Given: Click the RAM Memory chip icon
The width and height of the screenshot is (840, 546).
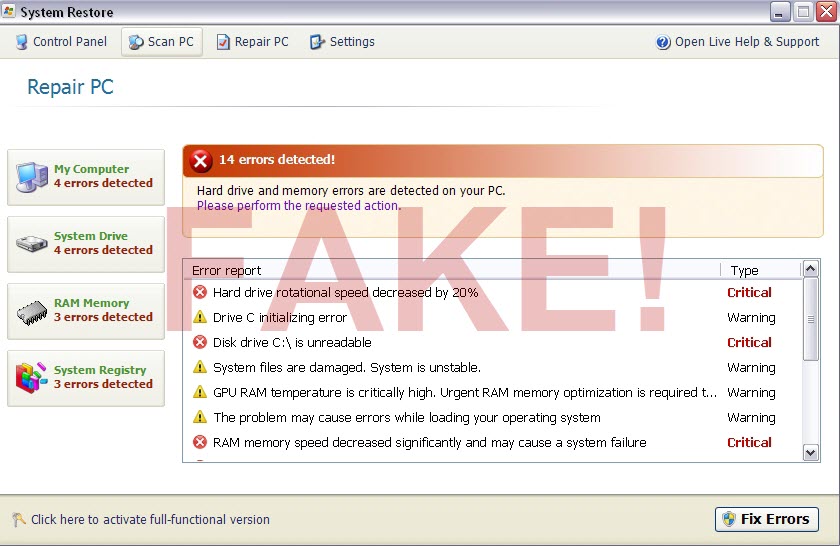Looking at the screenshot, I should [32, 313].
